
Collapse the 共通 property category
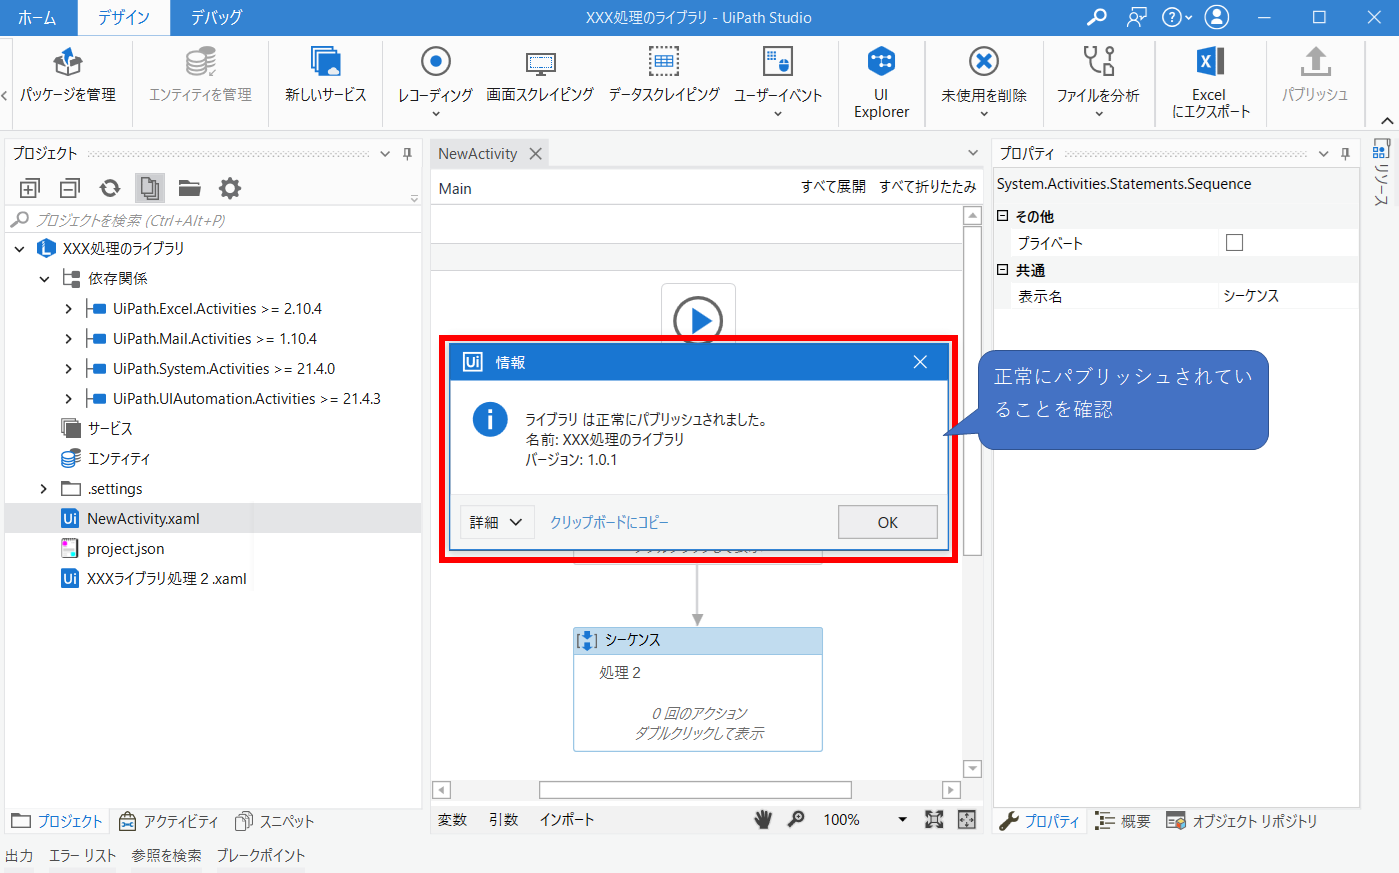point(1003,270)
